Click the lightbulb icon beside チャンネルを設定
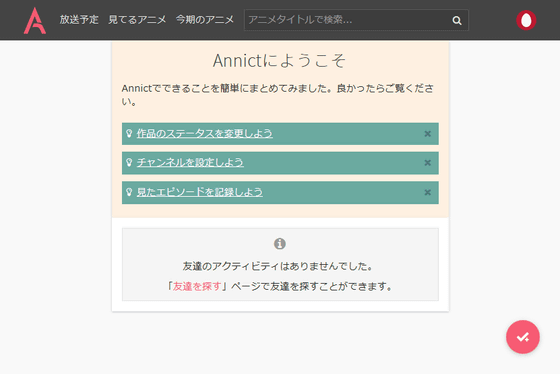This screenshot has width=560, height=374. point(129,163)
